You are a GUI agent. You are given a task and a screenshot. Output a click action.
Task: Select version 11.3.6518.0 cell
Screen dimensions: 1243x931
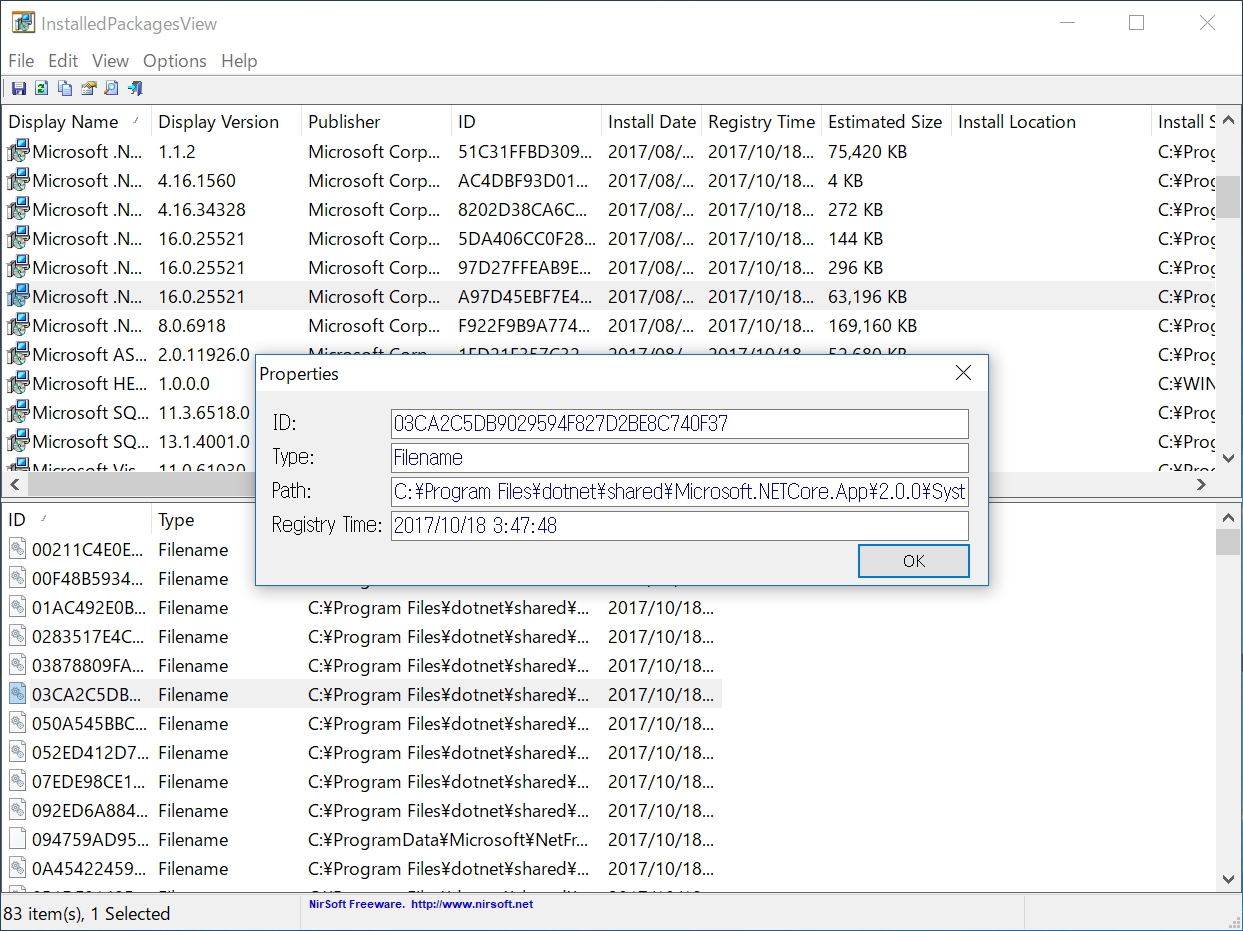(204, 412)
